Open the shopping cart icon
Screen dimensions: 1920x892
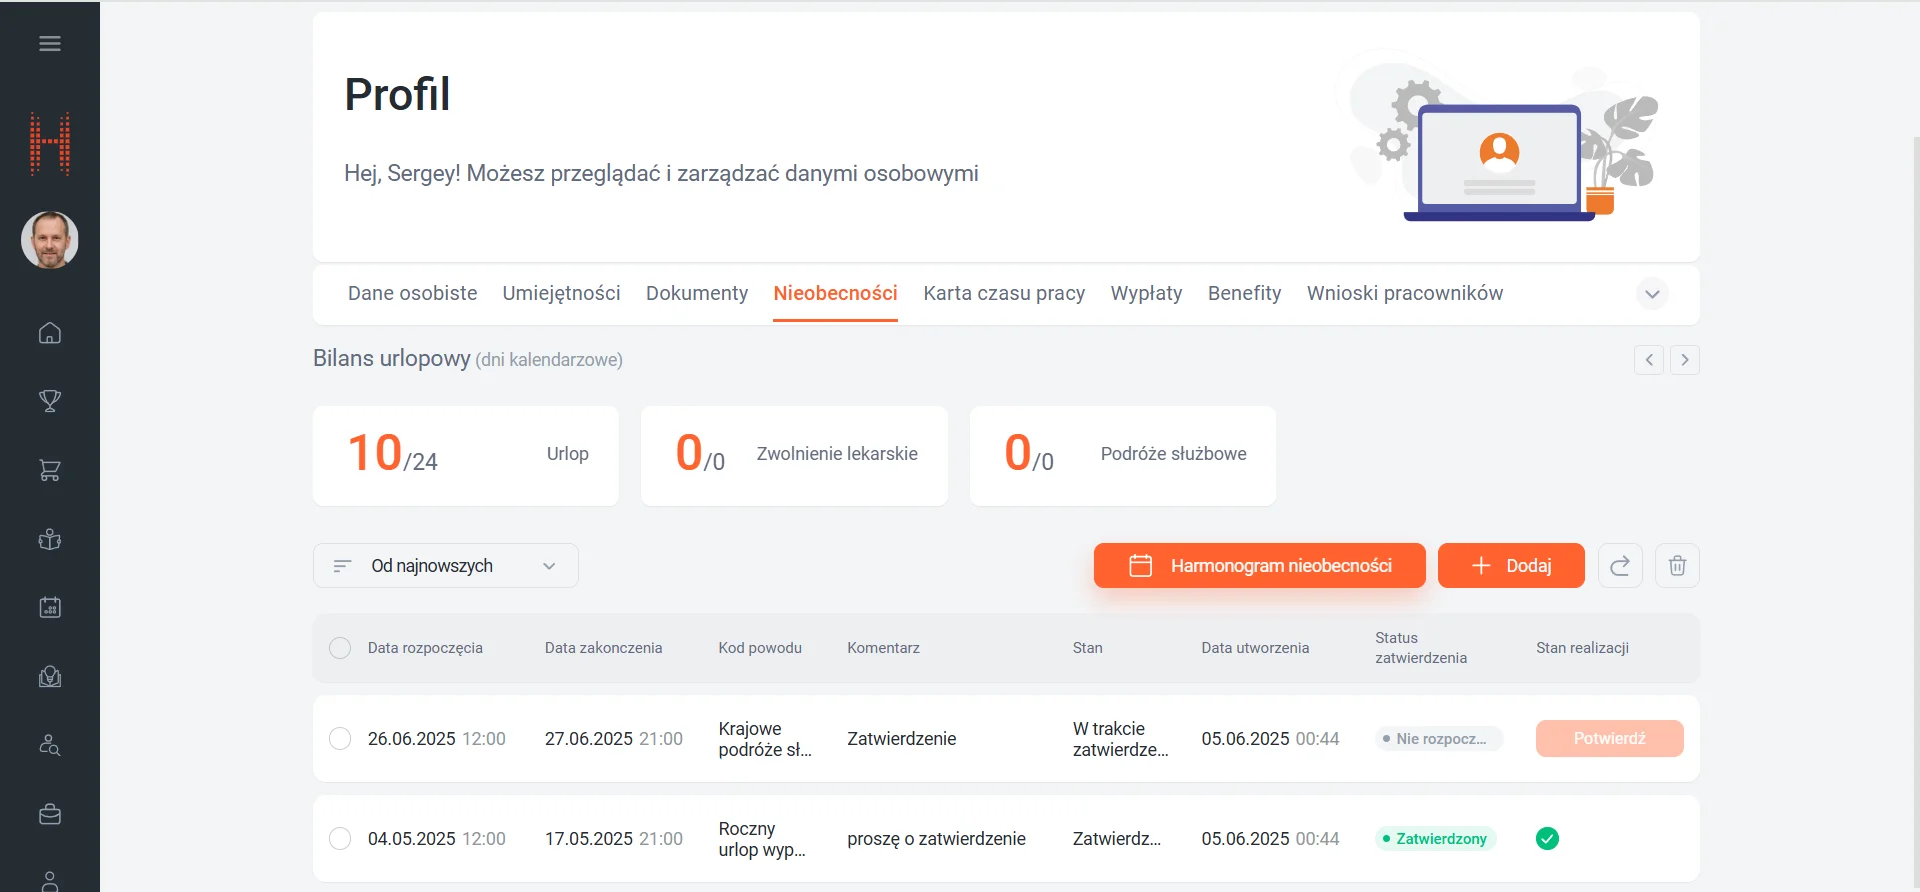click(50, 470)
